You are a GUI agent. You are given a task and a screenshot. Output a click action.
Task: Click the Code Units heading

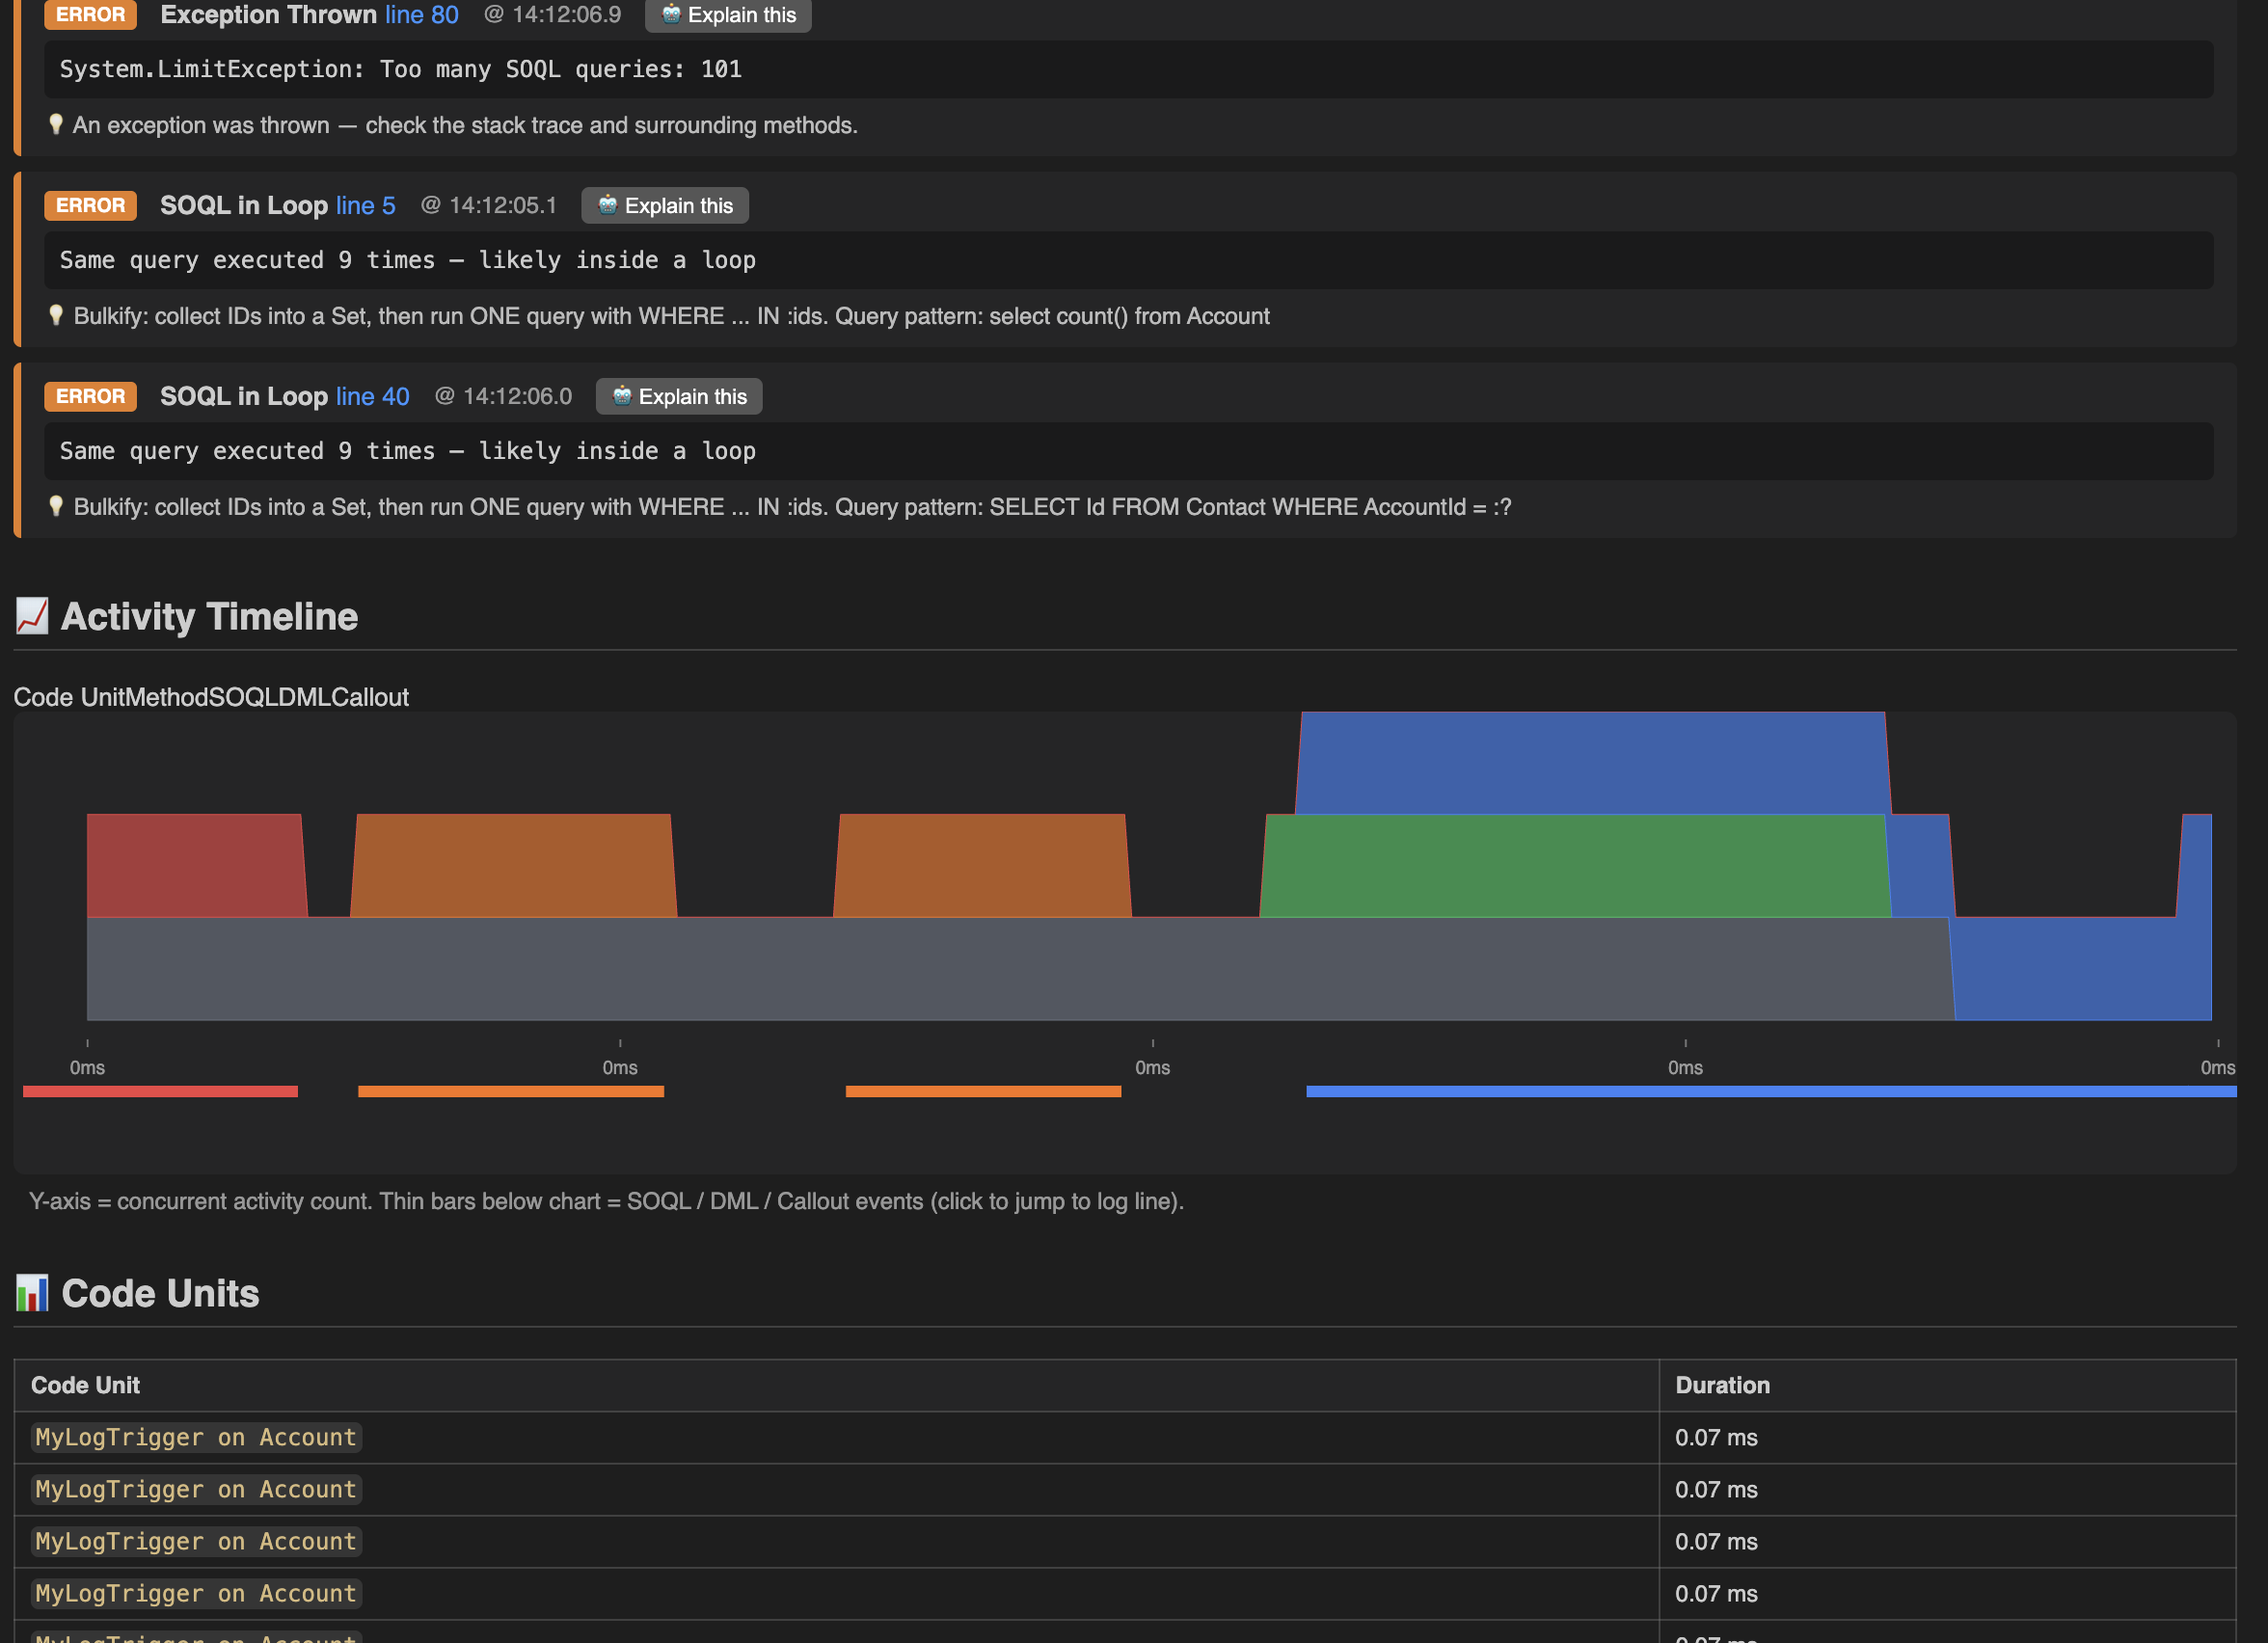[x=160, y=1293]
